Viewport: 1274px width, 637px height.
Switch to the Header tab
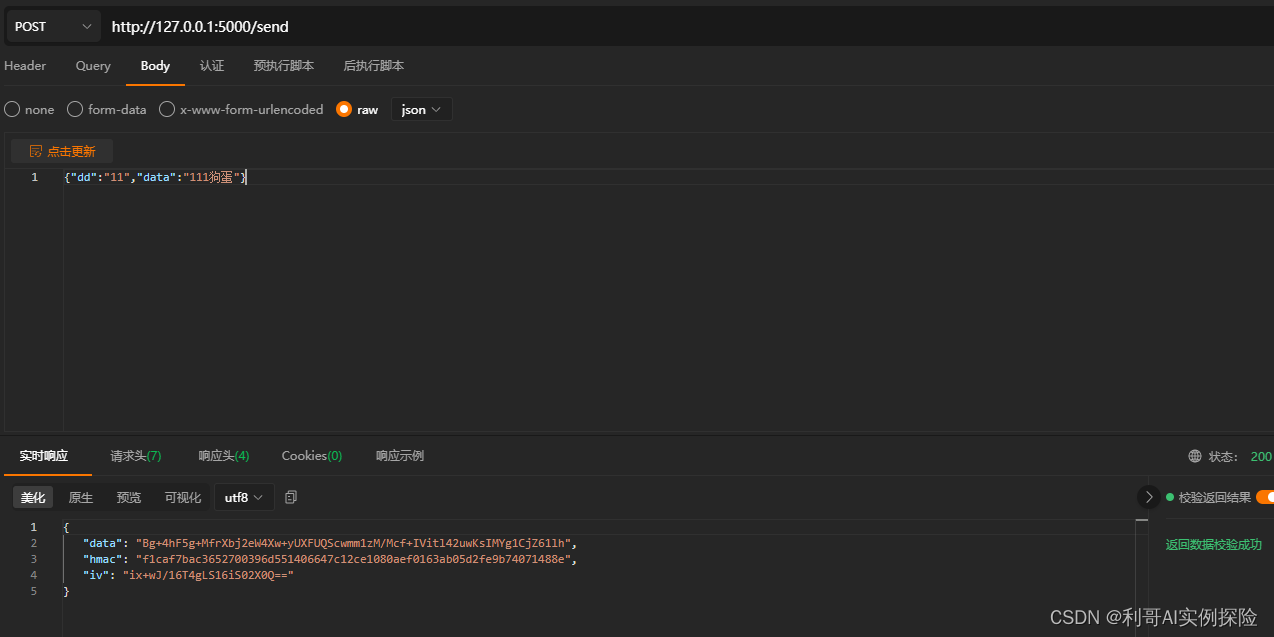[25, 66]
